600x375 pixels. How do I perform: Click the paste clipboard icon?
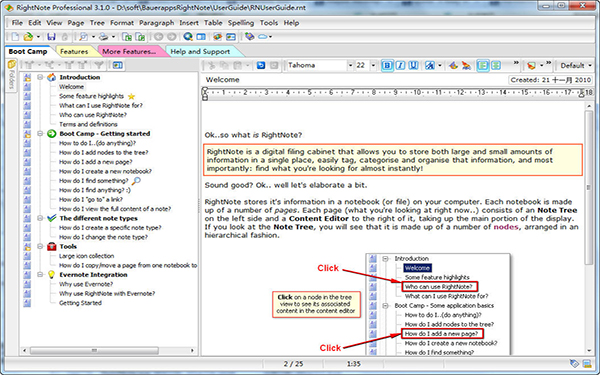pyautogui.click(x=237, y=65)
